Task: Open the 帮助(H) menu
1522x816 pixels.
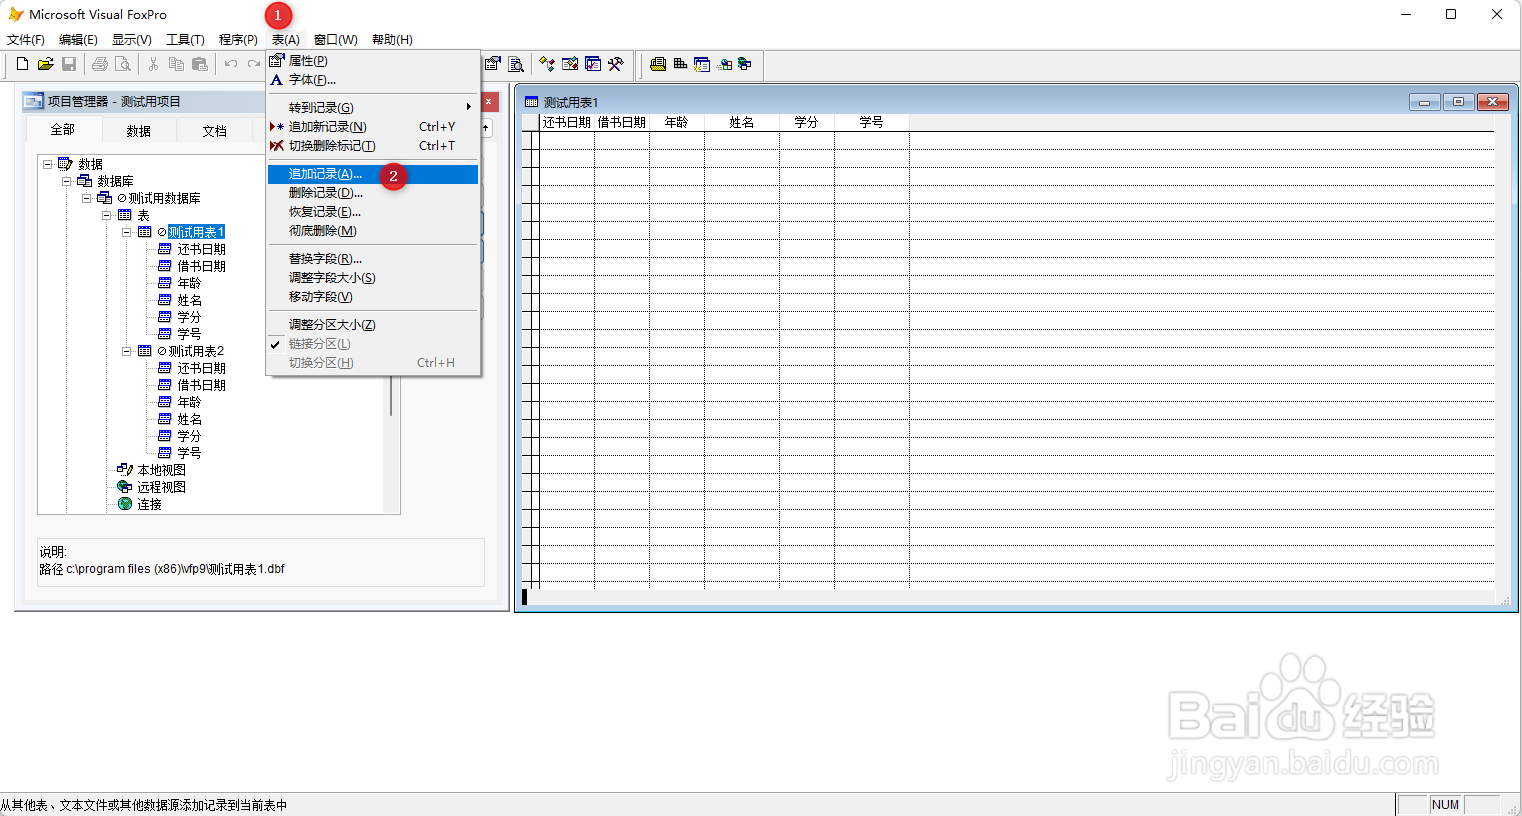Action: [x=392, y=40]
